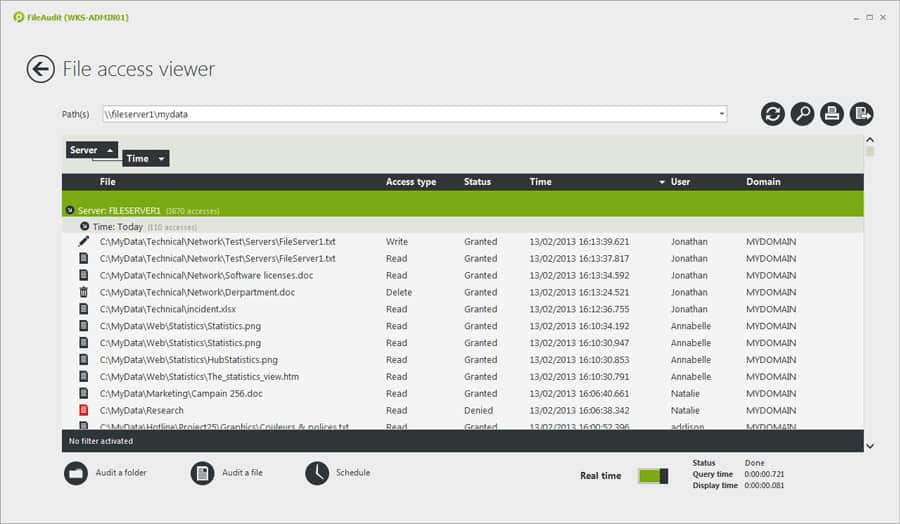Sort by the Domain column header
900x524 pixels.
[x=763, y=182]
